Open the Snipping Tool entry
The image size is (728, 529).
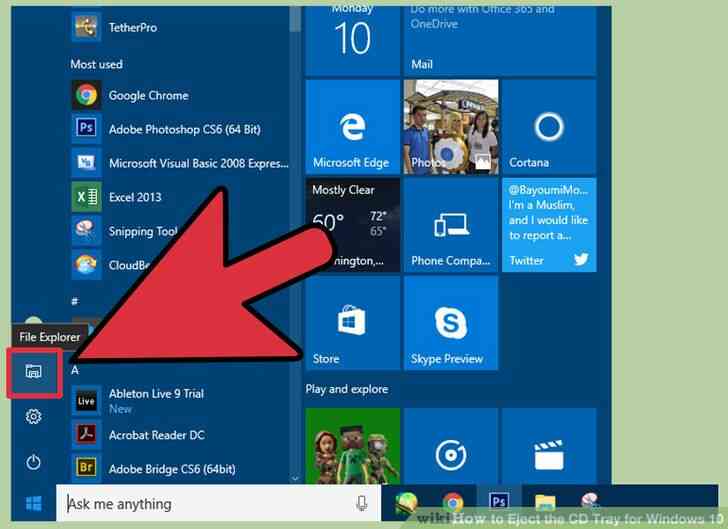(125, 231)
